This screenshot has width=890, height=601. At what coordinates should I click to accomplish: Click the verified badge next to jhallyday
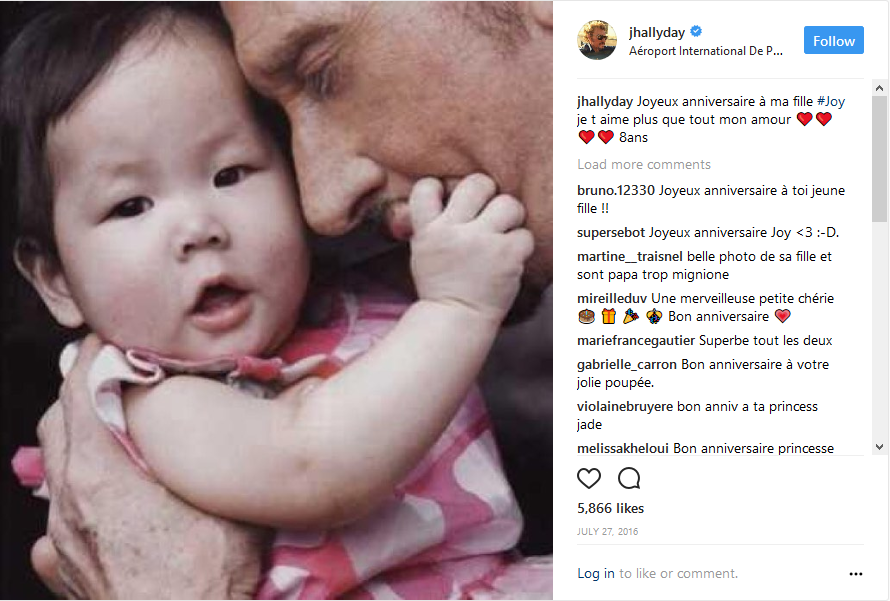coord(696,31)
